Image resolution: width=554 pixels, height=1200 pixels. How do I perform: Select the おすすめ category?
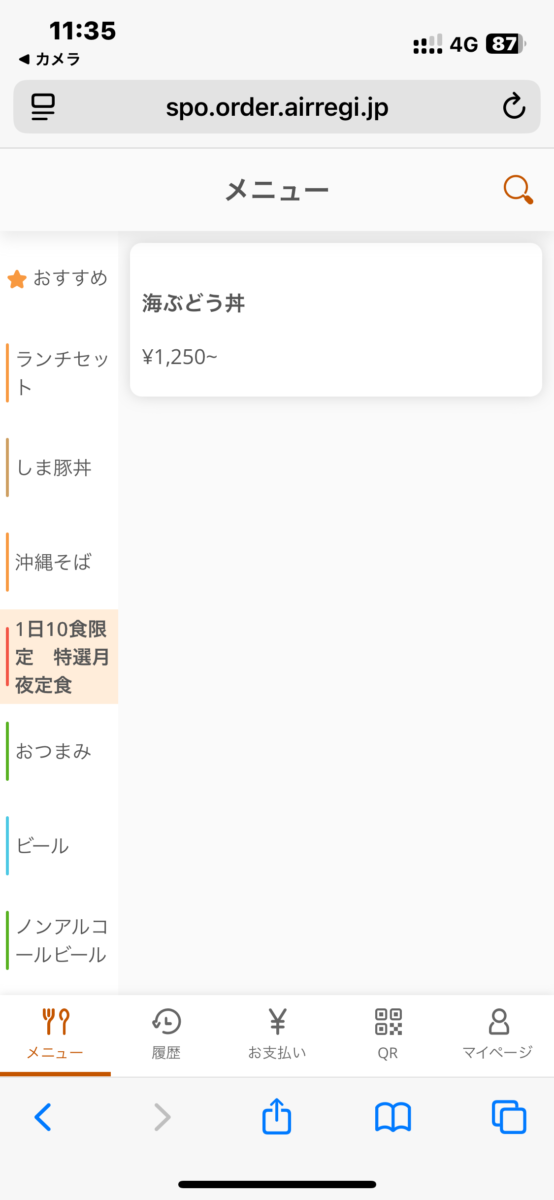point(59,279)
